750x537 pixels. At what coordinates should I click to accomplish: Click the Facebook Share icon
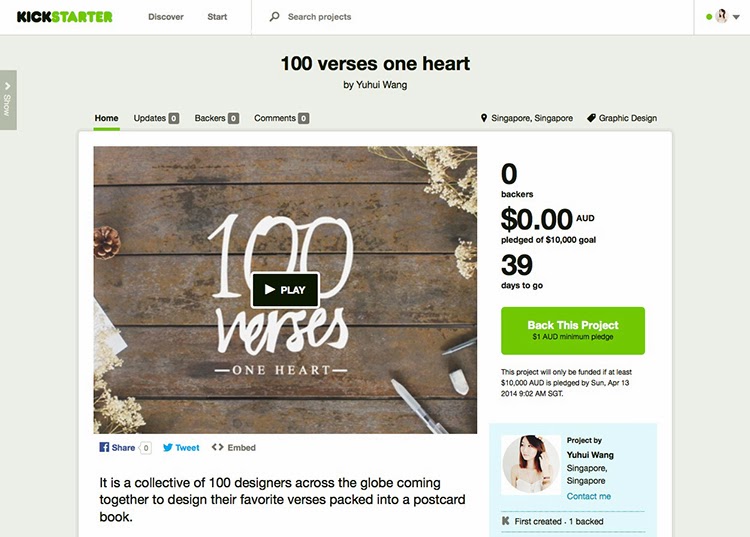pyautogui.click(x=104, y=447)
